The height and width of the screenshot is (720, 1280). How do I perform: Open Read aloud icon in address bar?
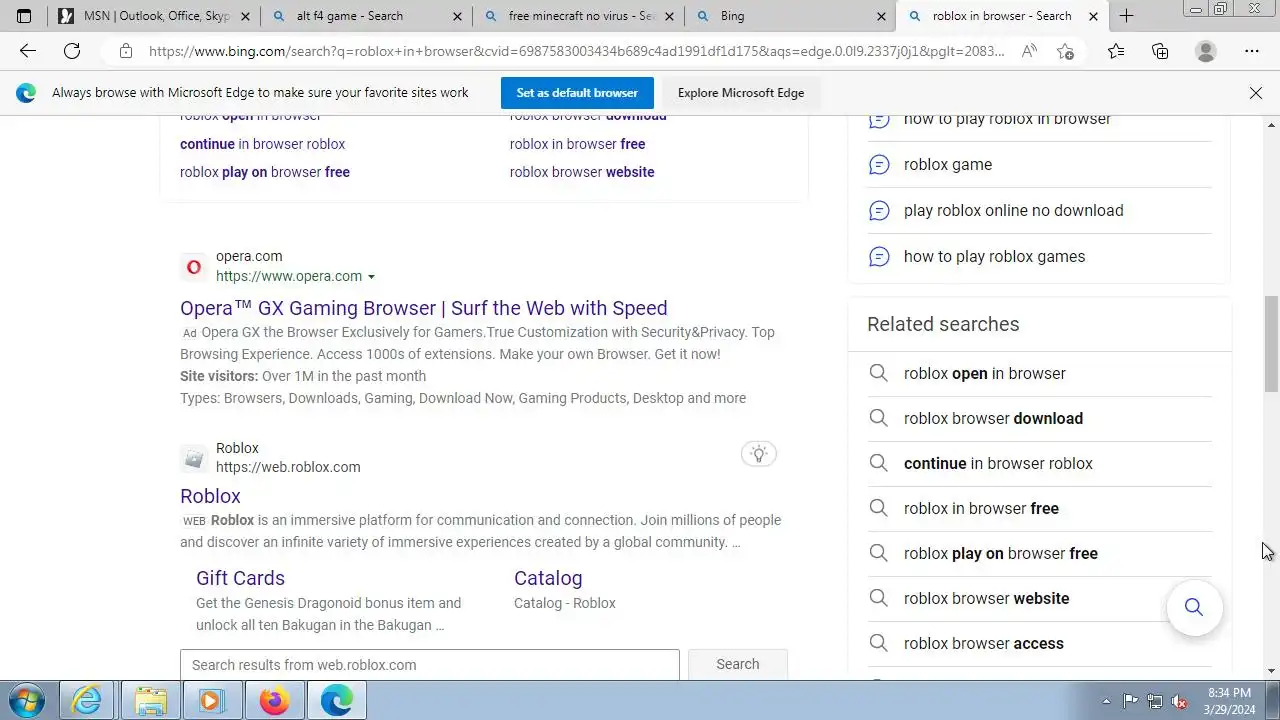pyautogui.click(x=1029, y=51)
